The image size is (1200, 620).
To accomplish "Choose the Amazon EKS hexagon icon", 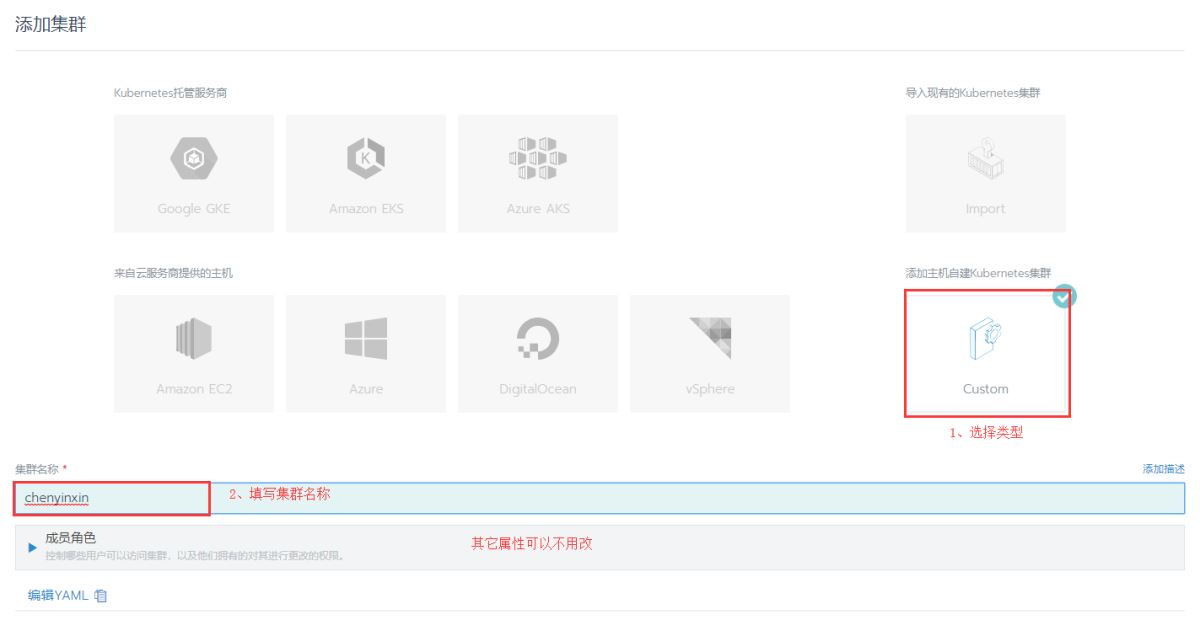I will pyautogui.click(x=366, y=159).
